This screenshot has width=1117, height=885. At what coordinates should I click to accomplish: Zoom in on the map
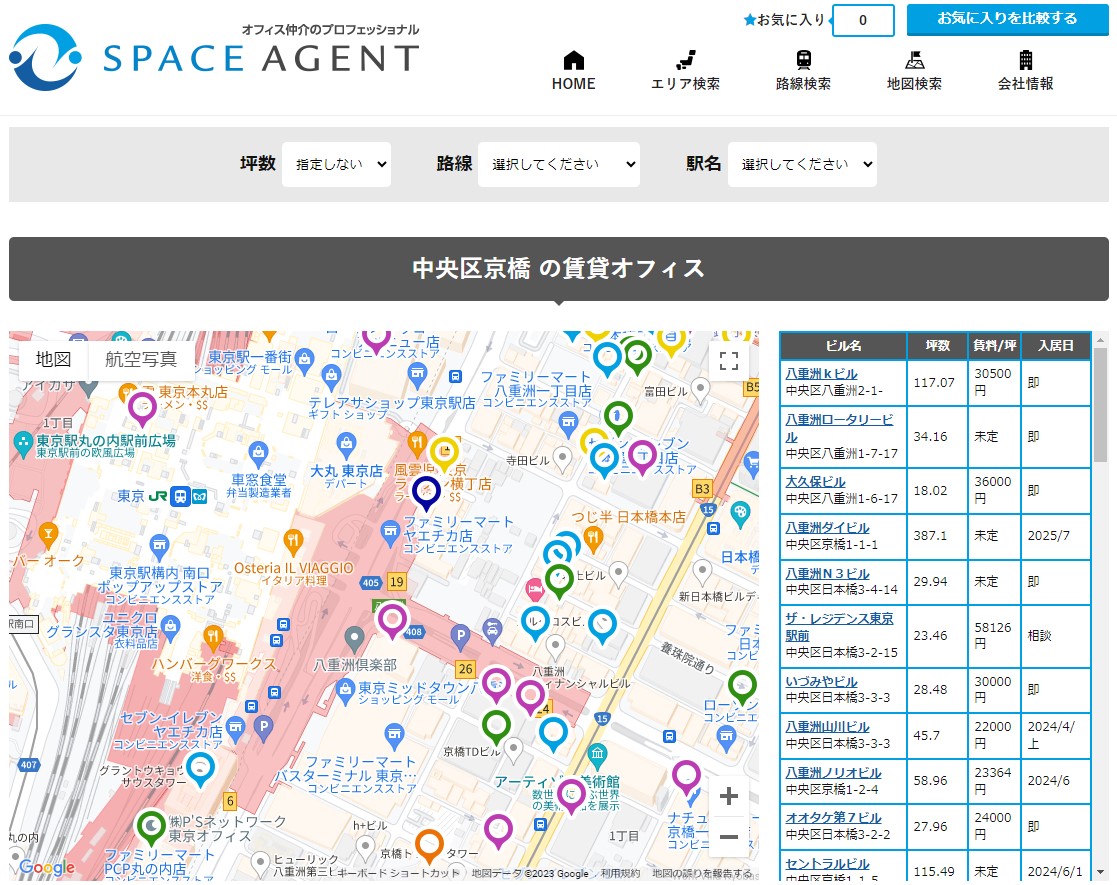click(729, 796)
